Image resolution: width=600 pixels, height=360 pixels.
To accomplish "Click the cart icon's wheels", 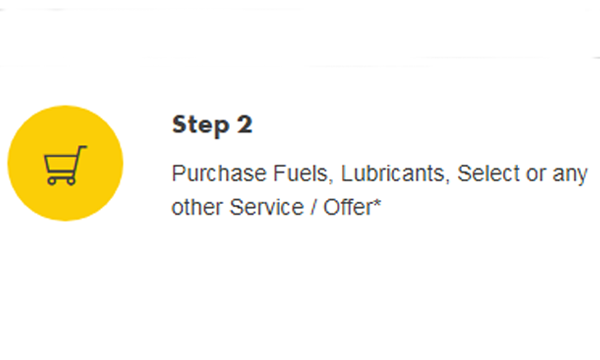I will 62,181.
